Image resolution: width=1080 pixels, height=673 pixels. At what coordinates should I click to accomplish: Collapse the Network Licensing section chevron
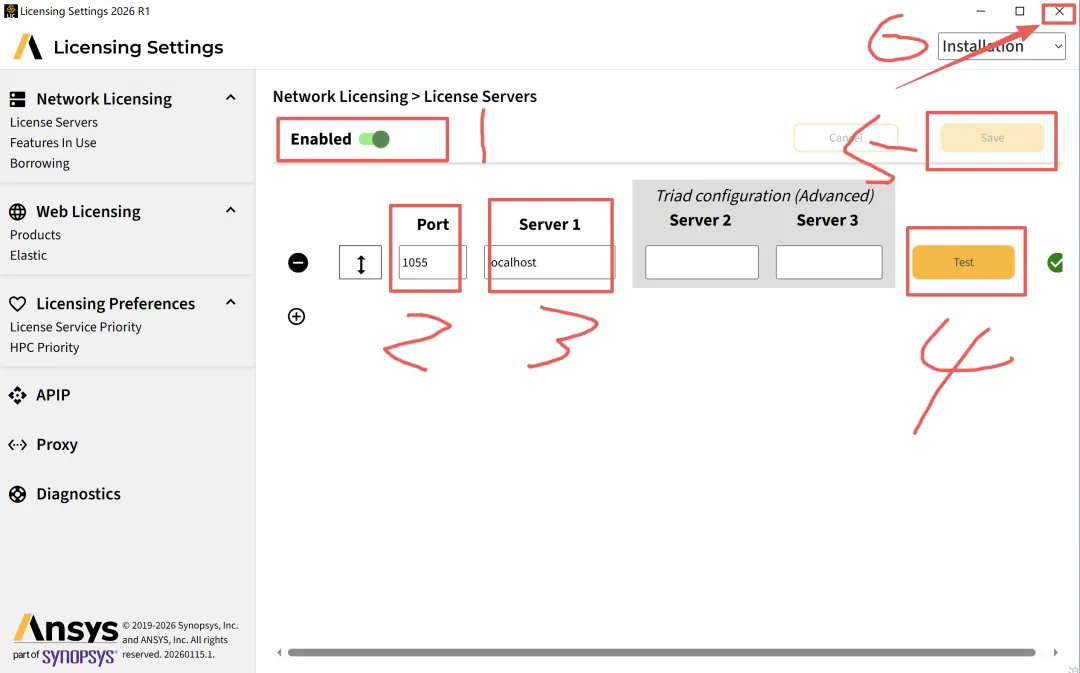[x=231, y=98]
